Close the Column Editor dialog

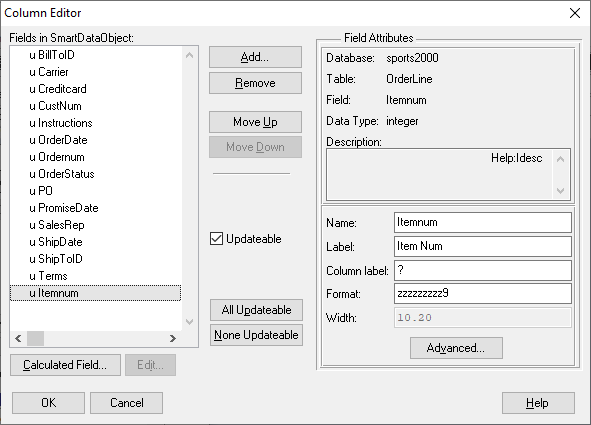[x=575, y=13]
